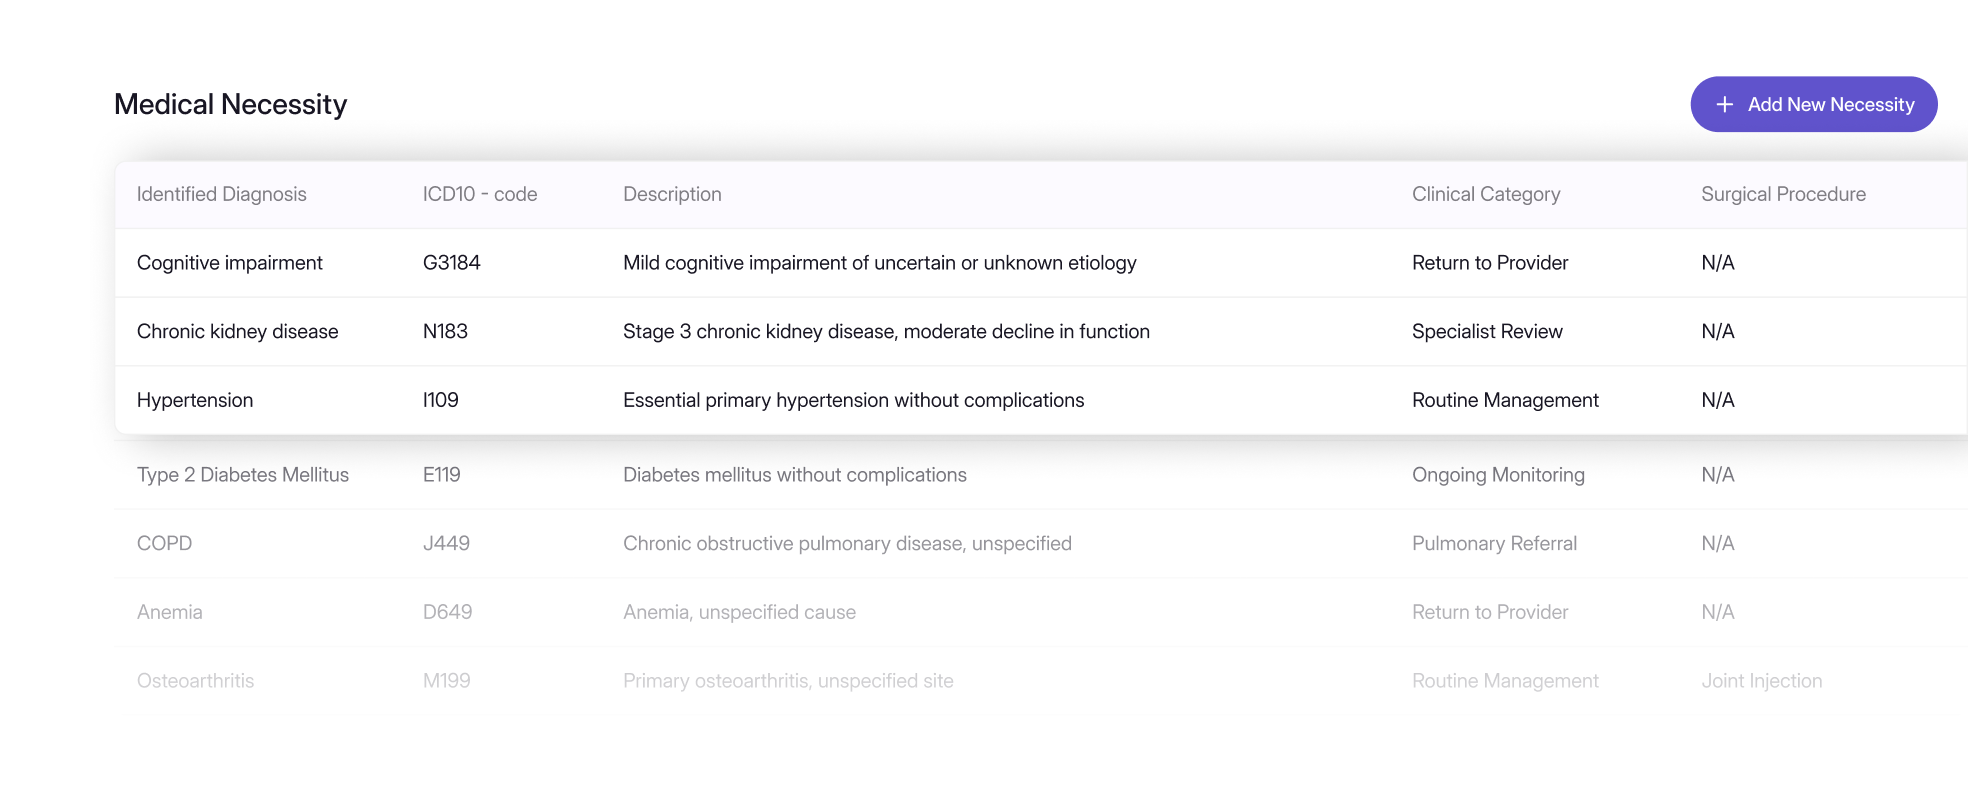Click ICD code N183

(445, 332)
